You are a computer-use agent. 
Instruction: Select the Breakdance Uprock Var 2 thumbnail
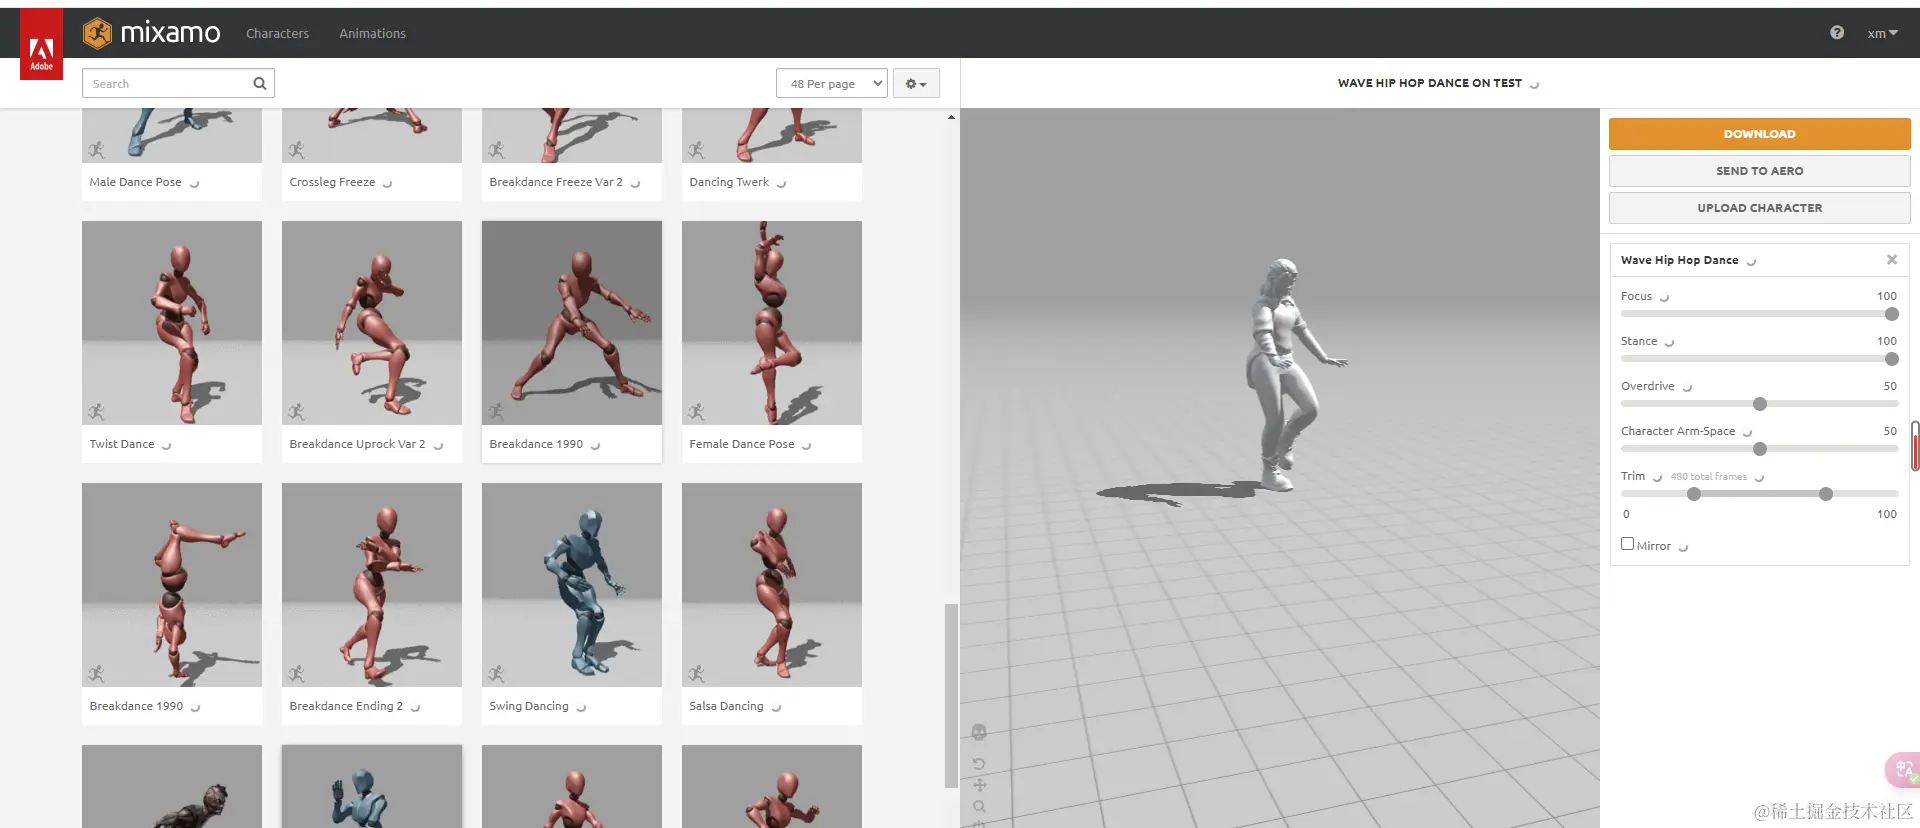coord(372,323)
